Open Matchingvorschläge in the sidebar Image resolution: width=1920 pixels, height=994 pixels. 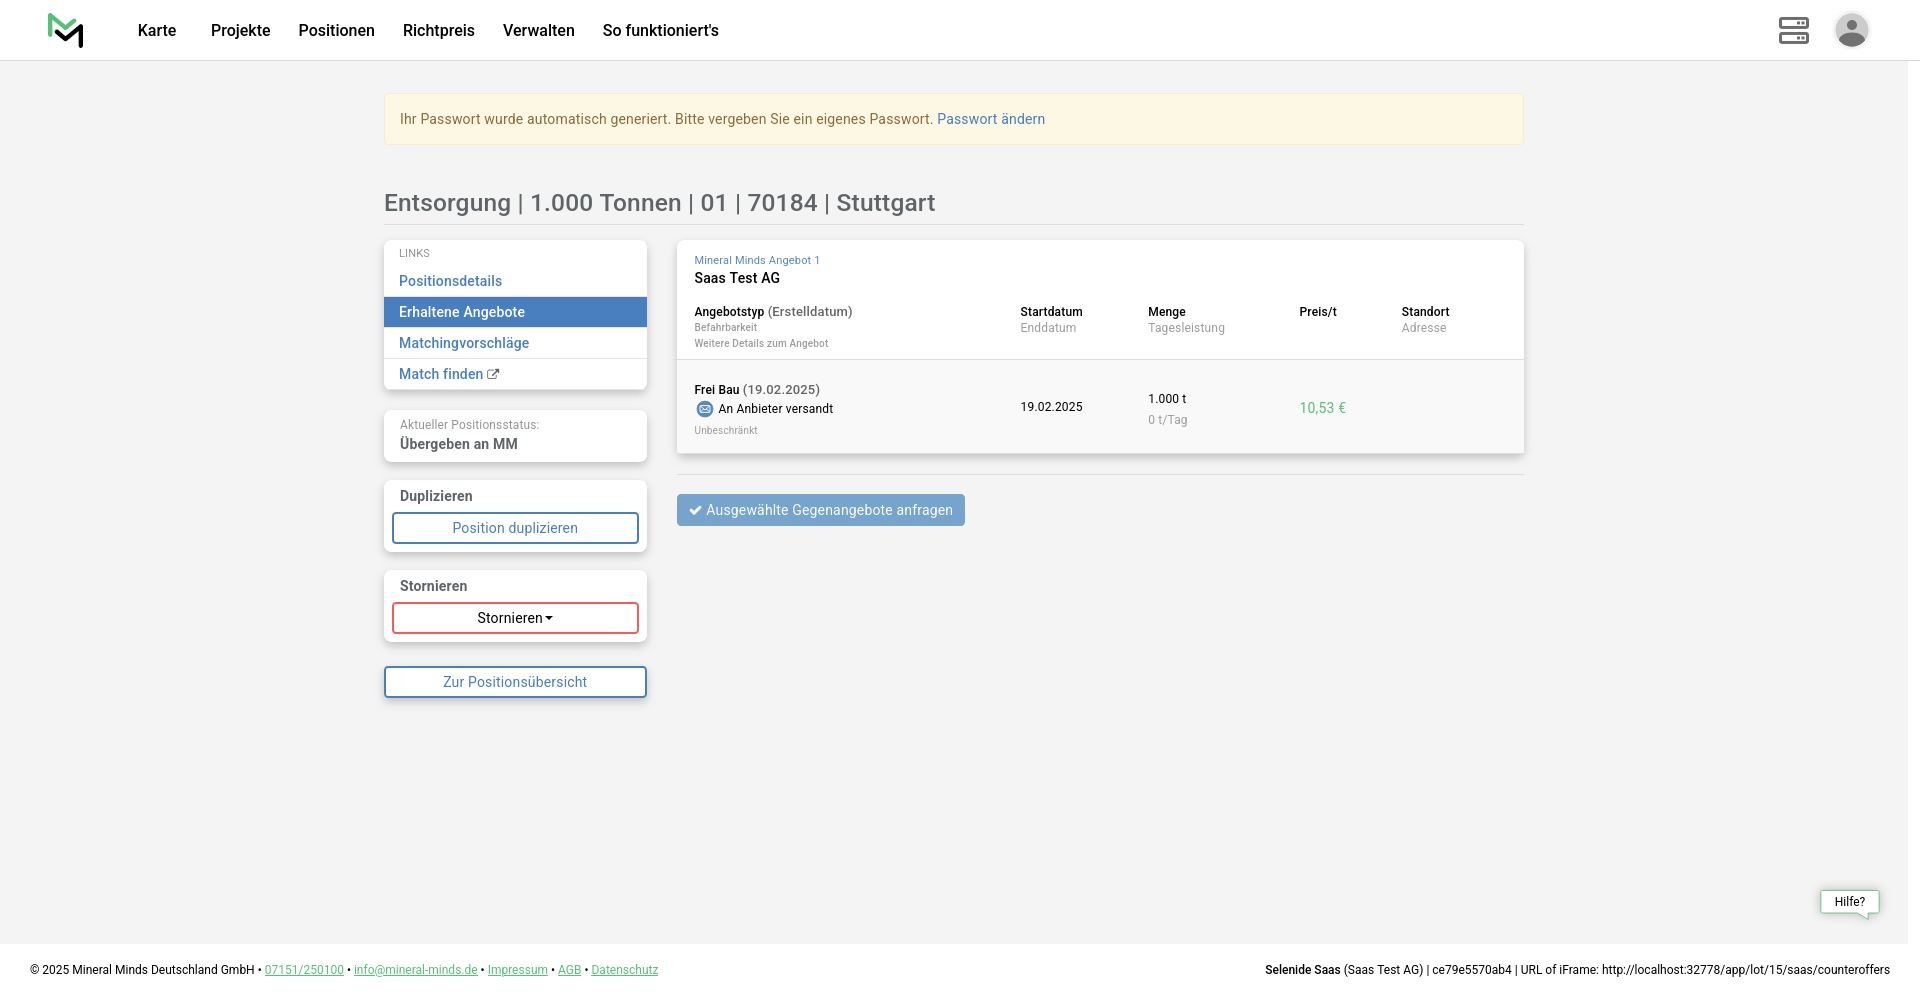(x=464, y=343)
